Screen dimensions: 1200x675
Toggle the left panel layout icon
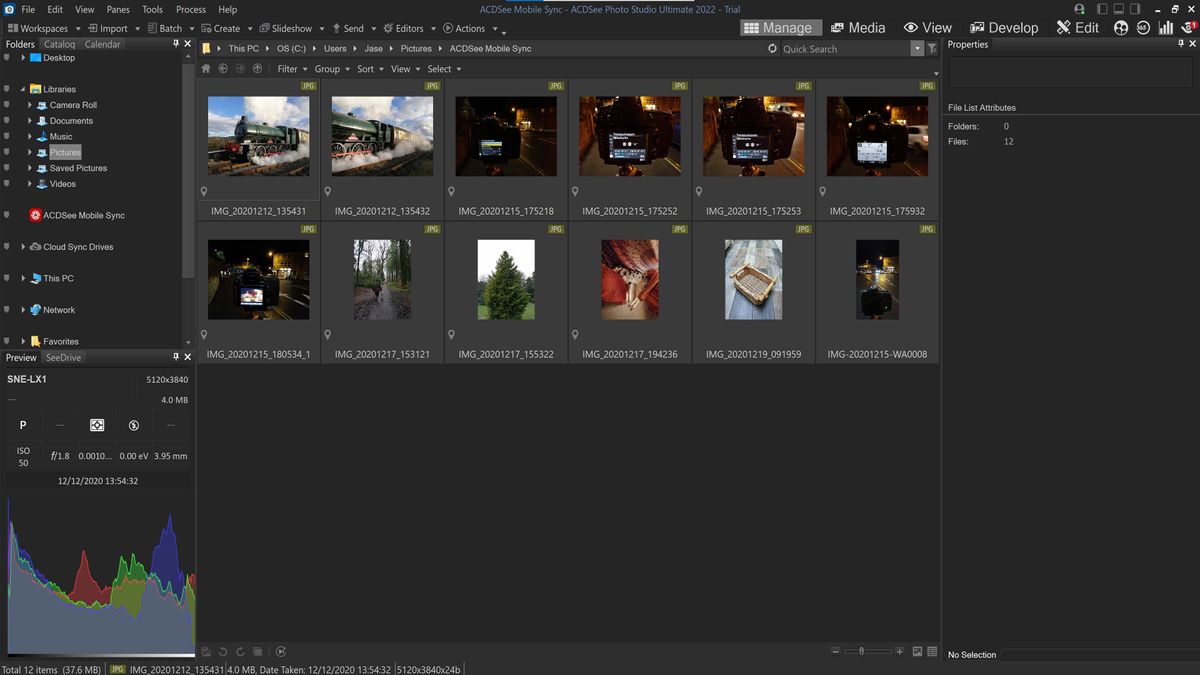[1102, 9]
